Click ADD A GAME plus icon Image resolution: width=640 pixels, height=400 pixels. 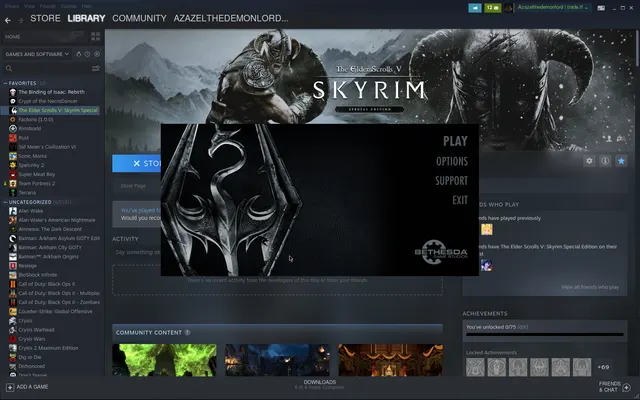coord(10,387)
